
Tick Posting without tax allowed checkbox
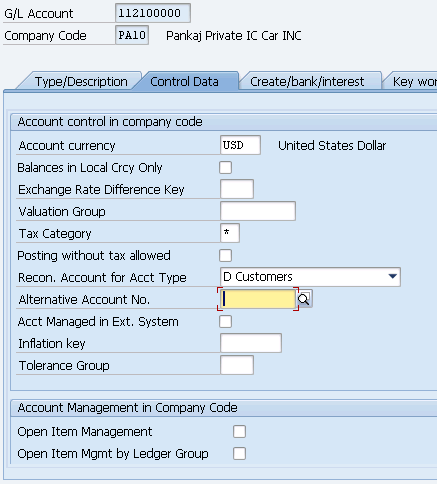(225, 256)
